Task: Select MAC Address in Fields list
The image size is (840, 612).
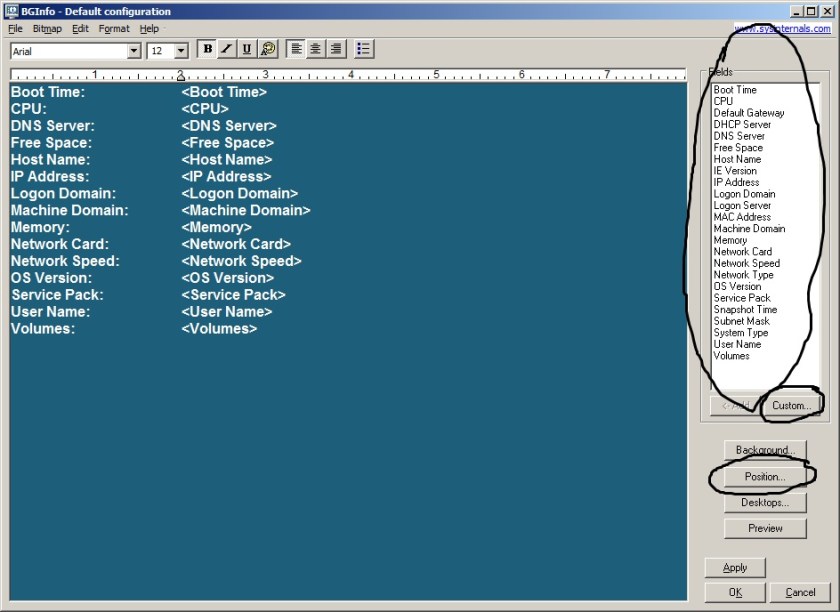Action: point(742,217)
